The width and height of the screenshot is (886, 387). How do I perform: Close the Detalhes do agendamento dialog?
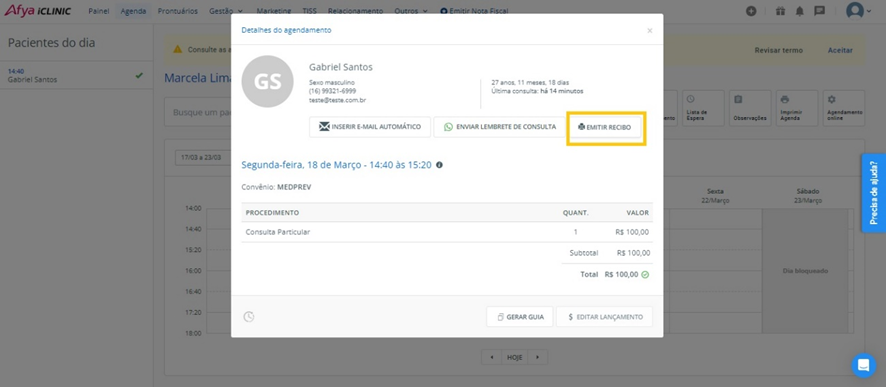[x=650, y=31]
